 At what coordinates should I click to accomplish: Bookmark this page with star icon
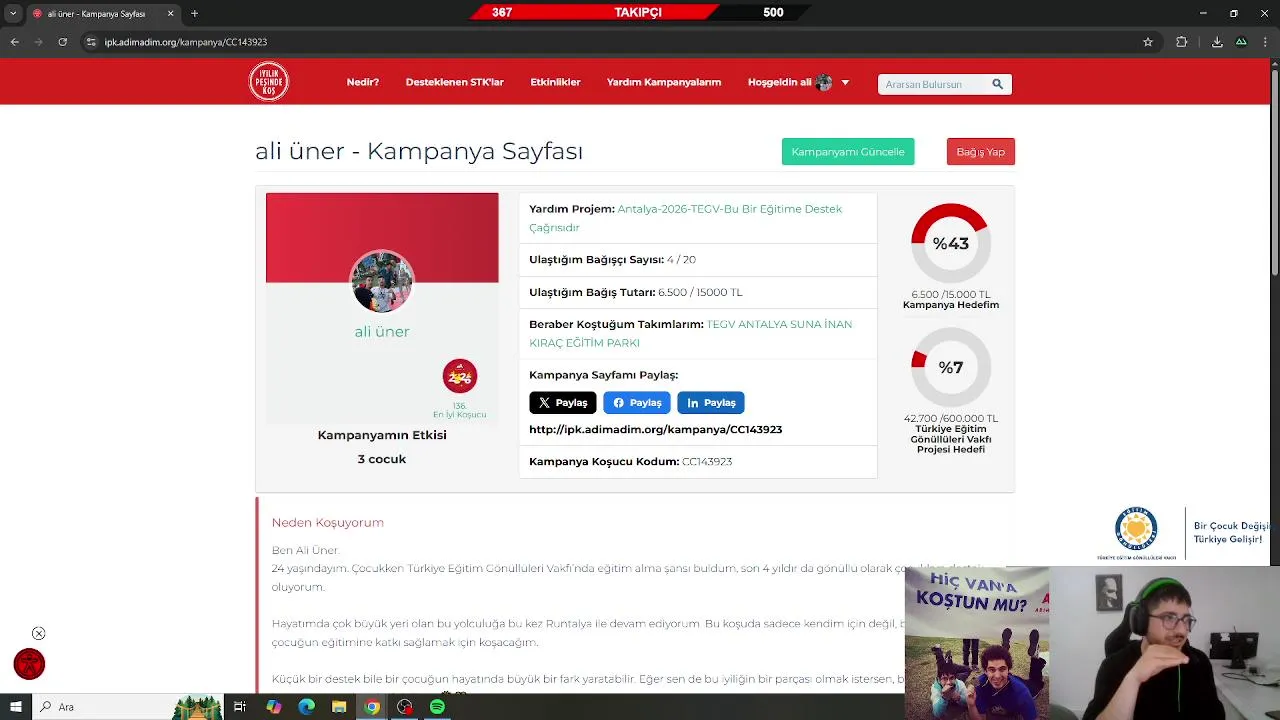point(1148,42)
